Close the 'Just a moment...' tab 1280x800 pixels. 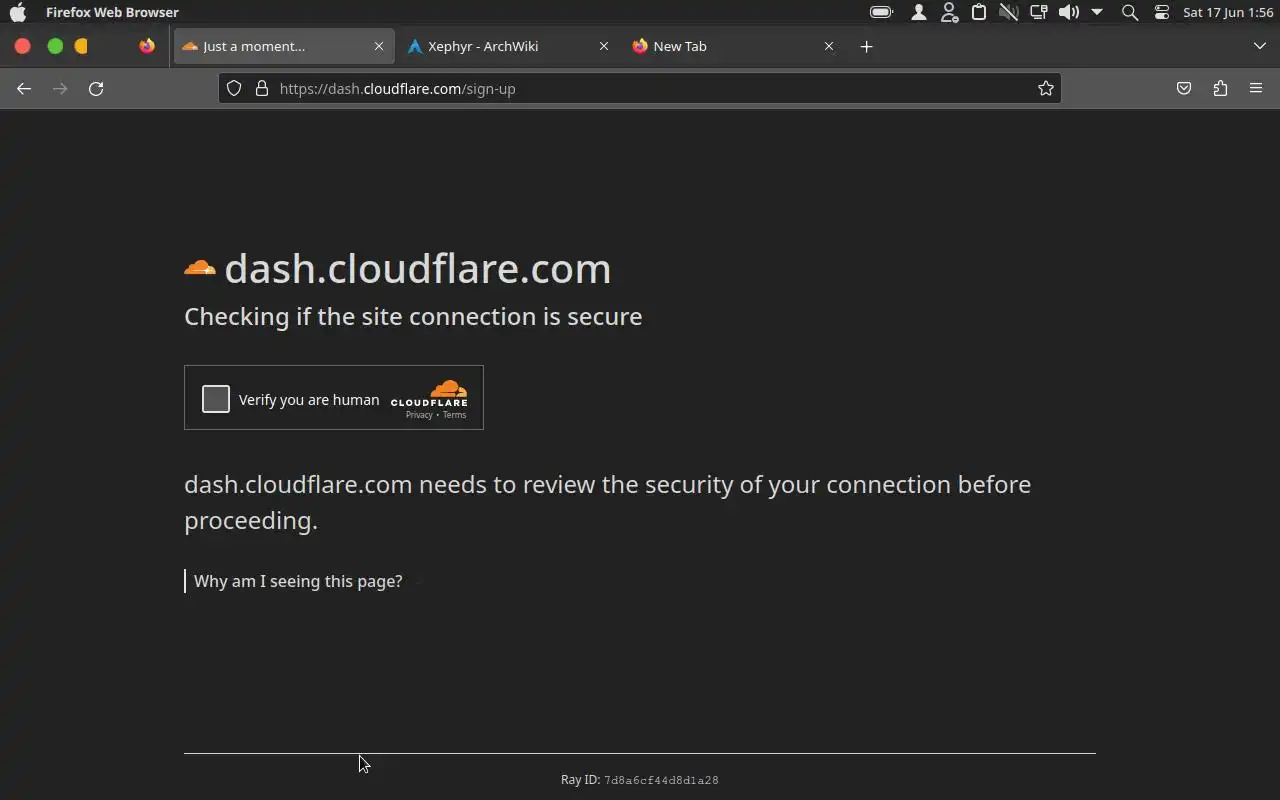click(x=379, y=46)
